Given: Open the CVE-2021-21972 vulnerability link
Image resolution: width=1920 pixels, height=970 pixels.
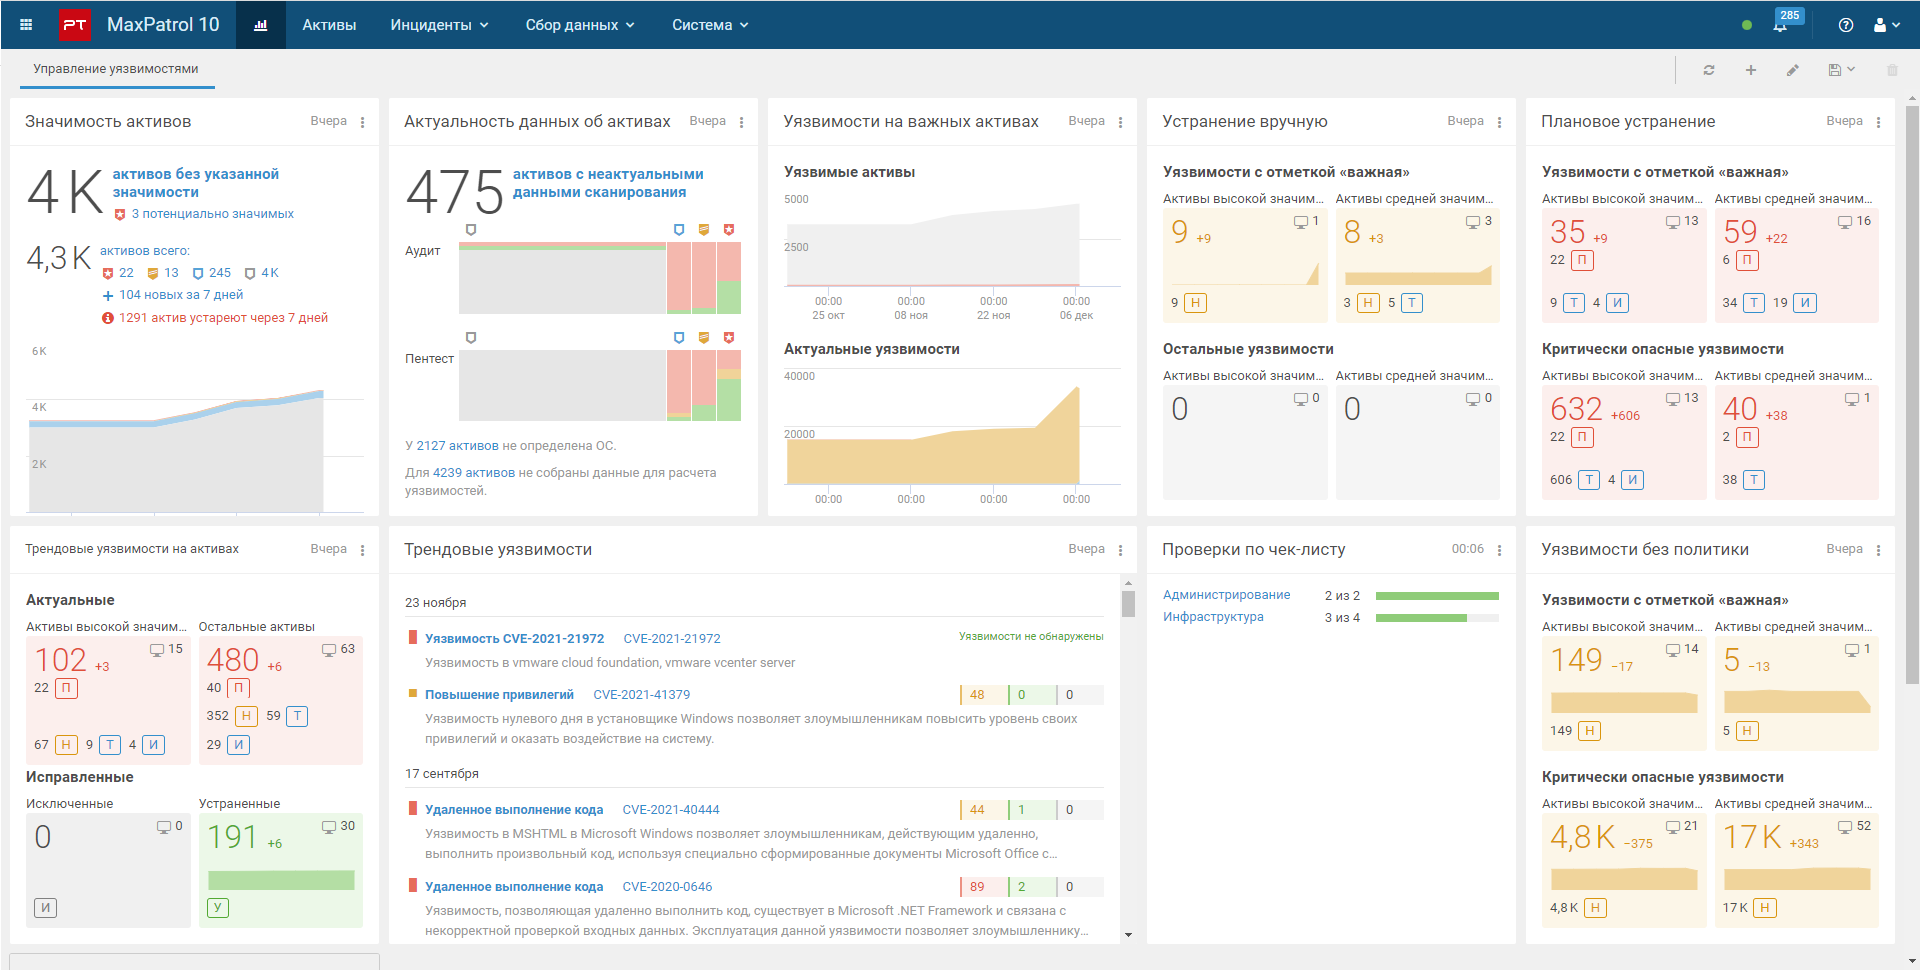Looking at the screenshot, I should coord(514,638).
